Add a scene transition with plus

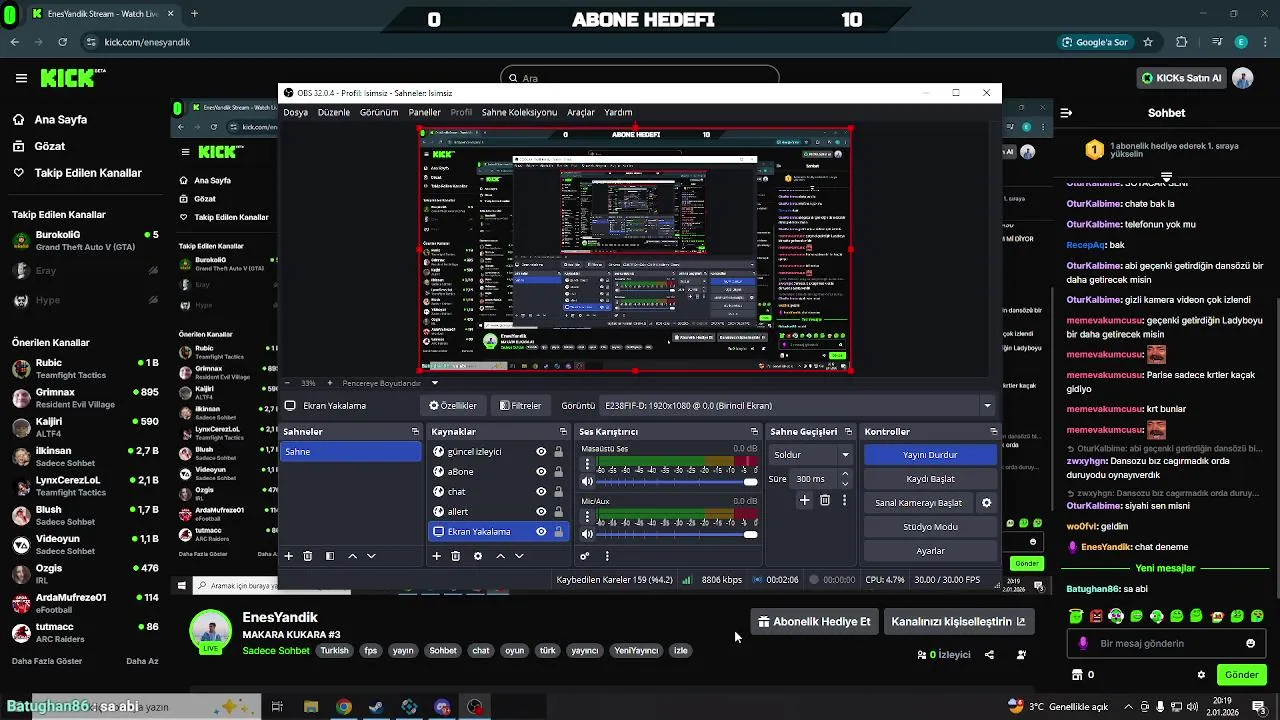pyautogui.click(x=804, y=500)
